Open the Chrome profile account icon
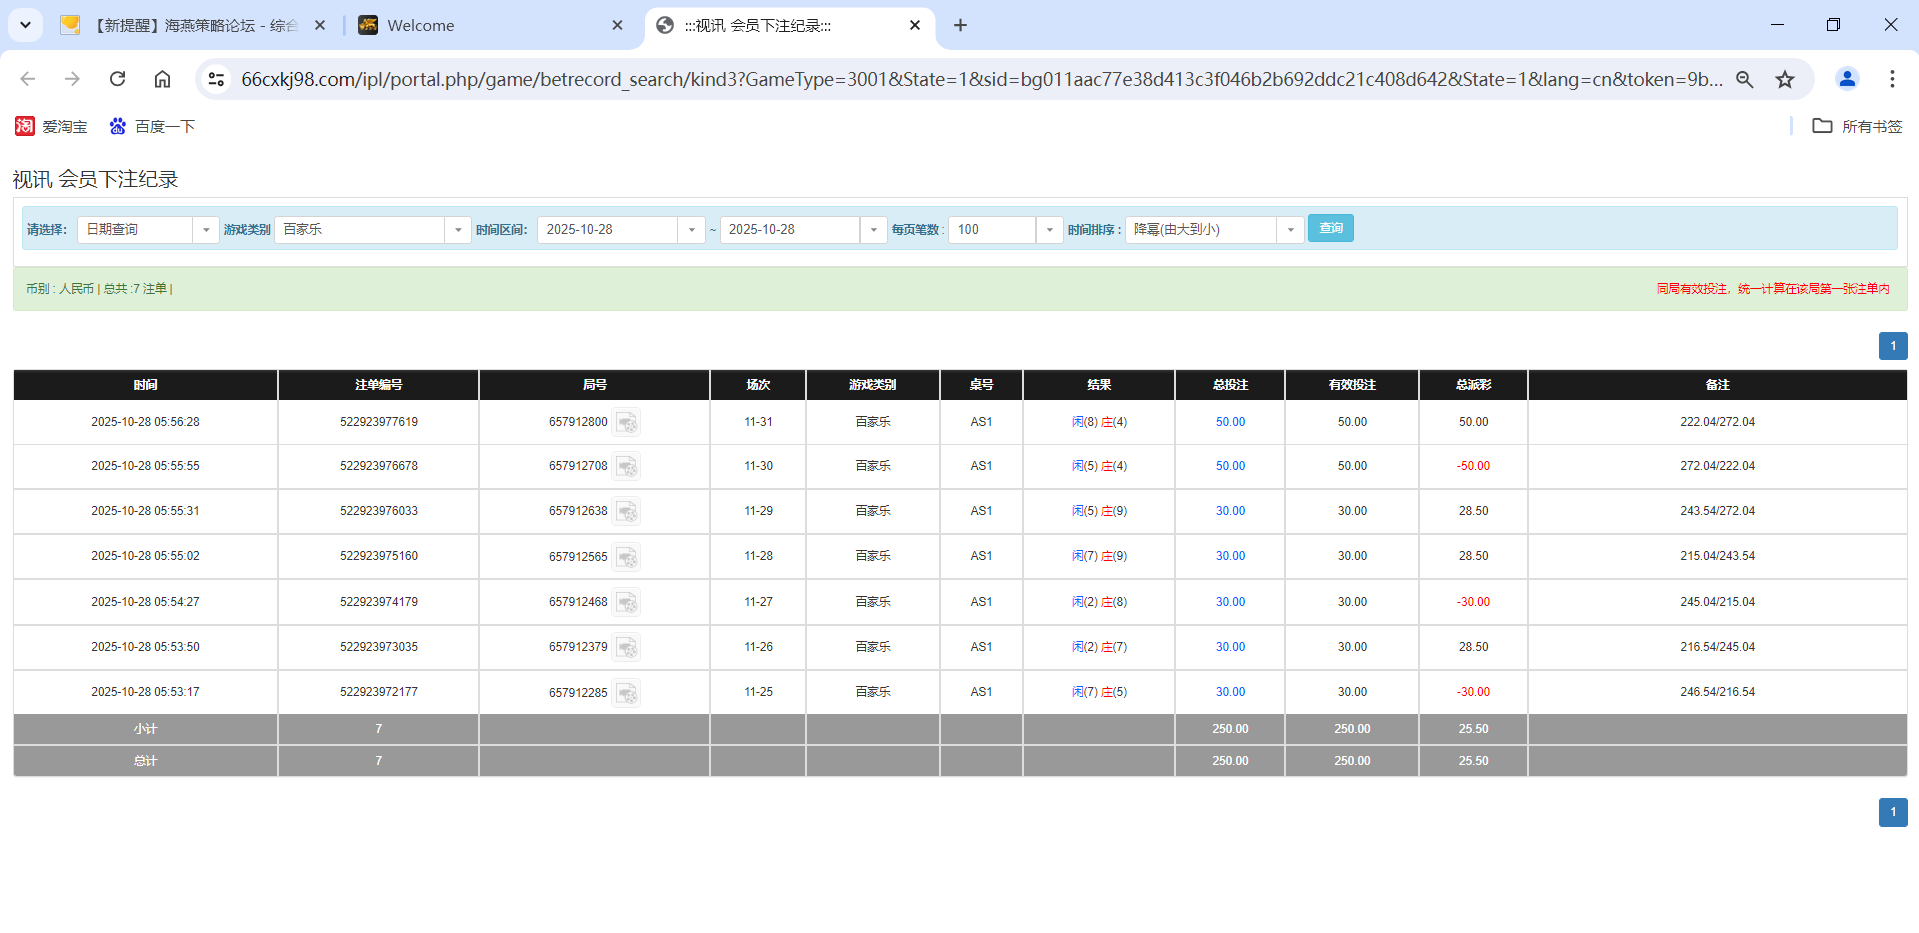Image resolution: width=1919 pixels, height=933 pixels. [1846, 79]
